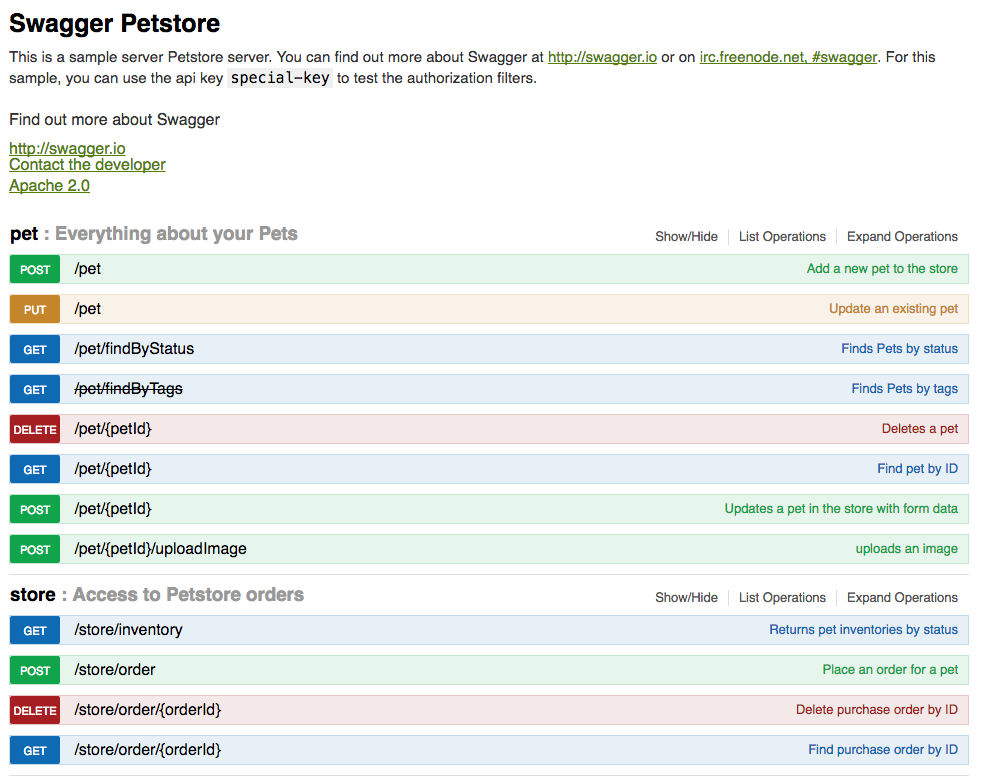Click the highlighted special-key code snippet
Image resolution: width=982 pixels, height=781 pixels.
[280, 77]
